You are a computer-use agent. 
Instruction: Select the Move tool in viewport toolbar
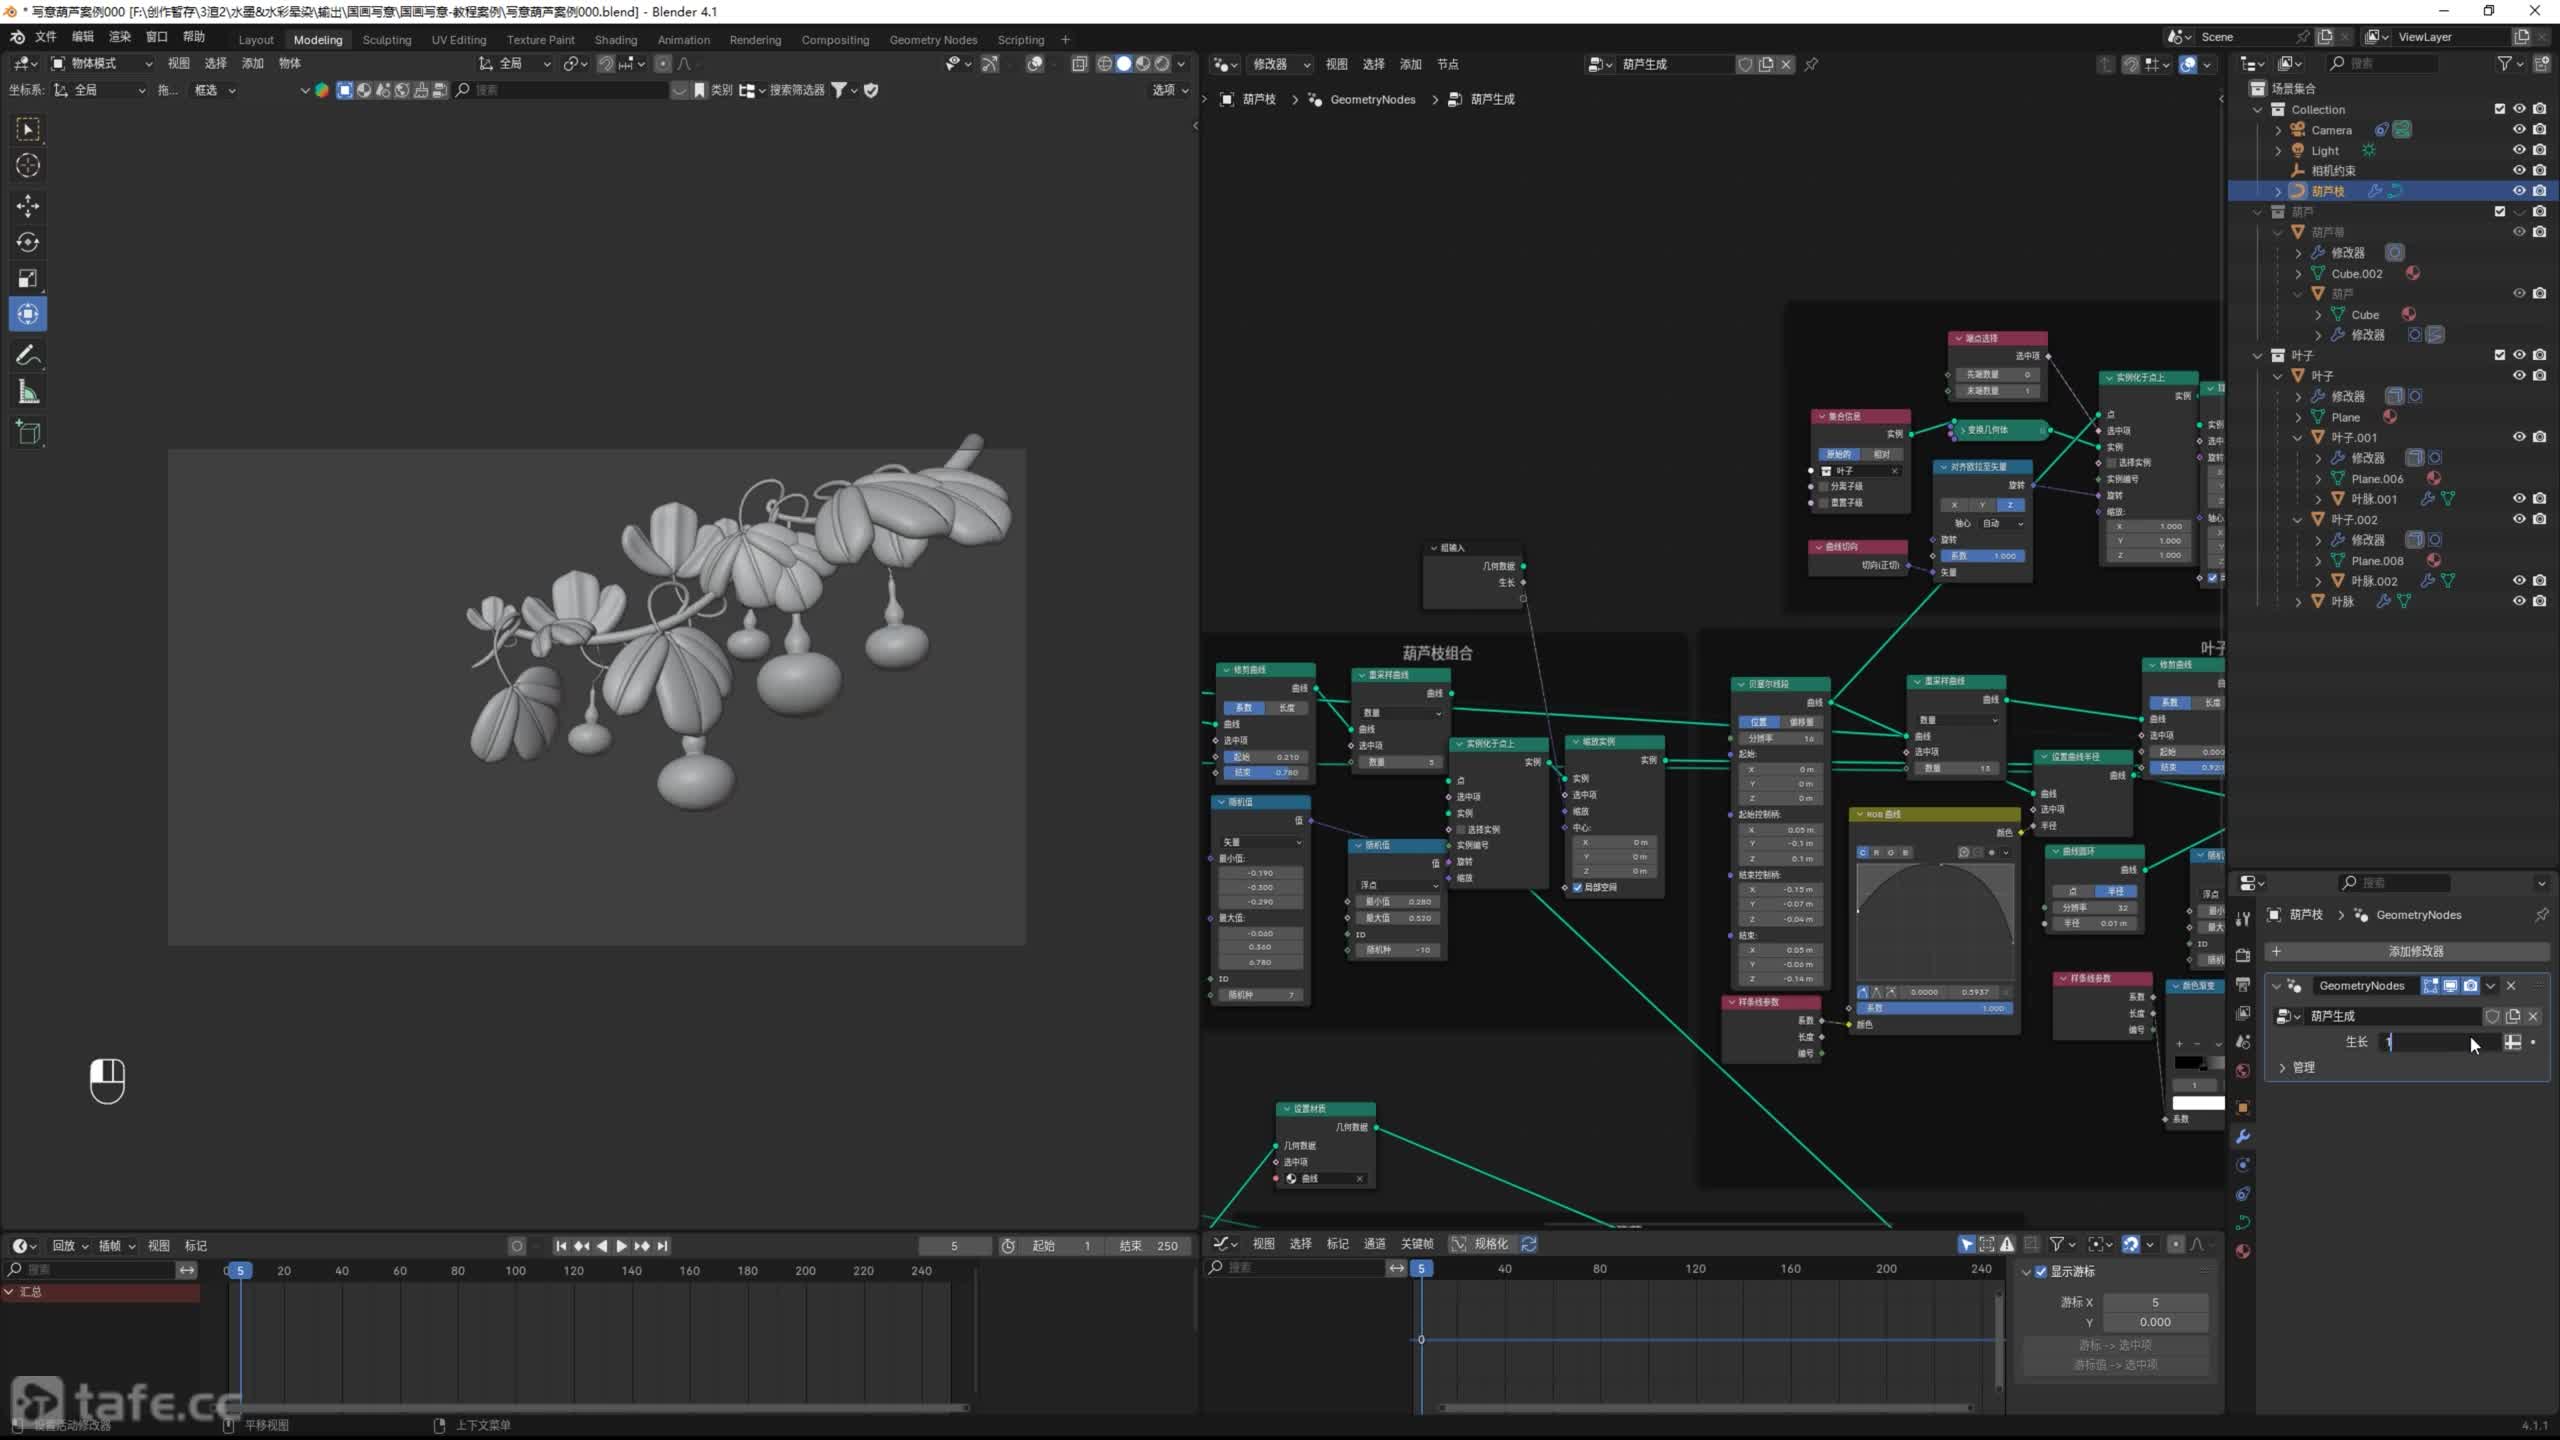(28, 206)
